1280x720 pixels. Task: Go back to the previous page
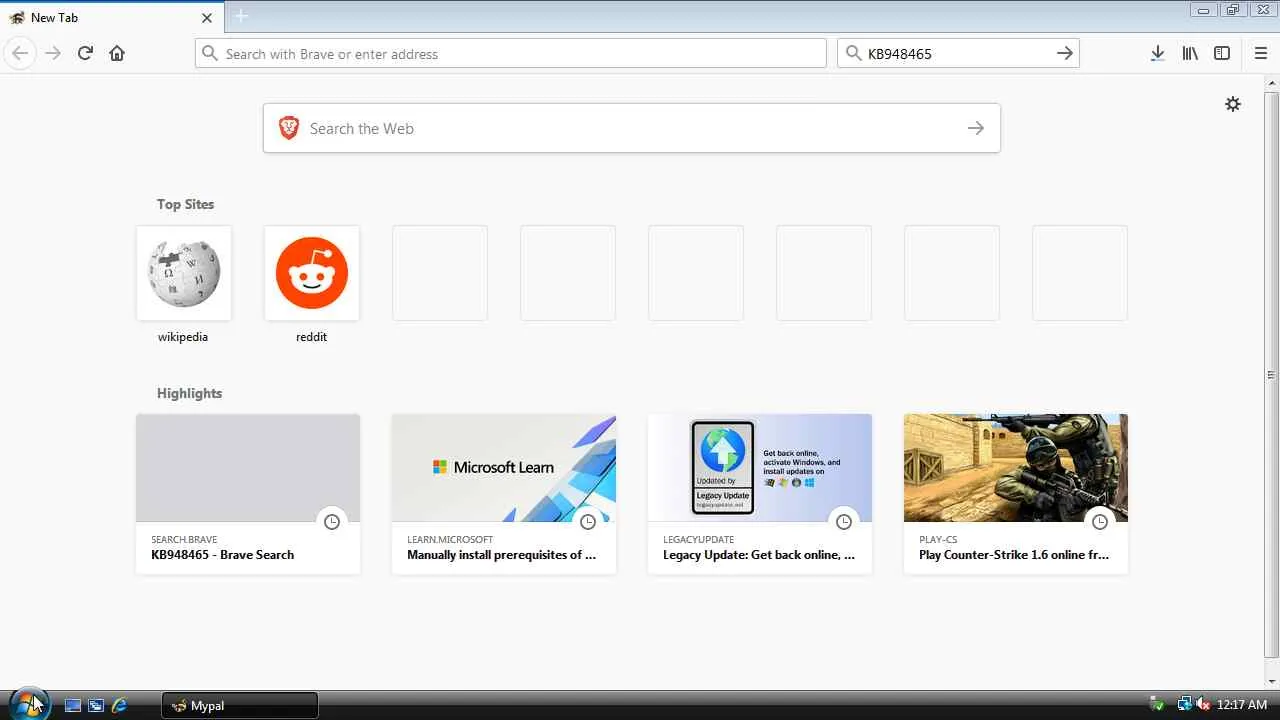(20, 53)
